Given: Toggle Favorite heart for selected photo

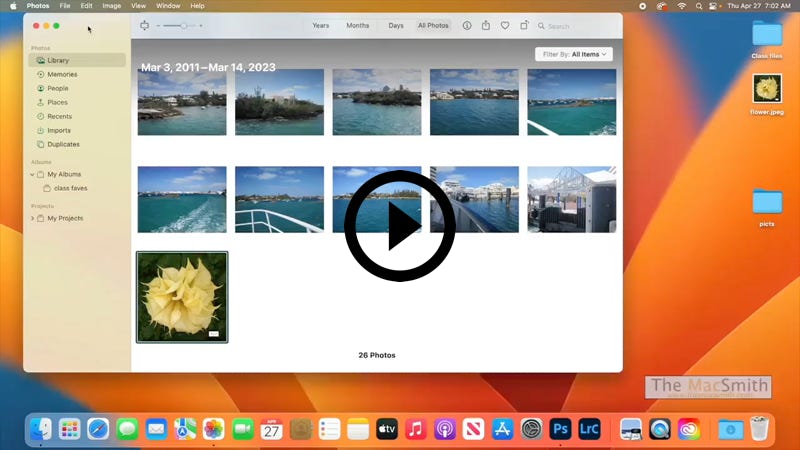Looking at the screenshot, I should [x=505, y=26].
